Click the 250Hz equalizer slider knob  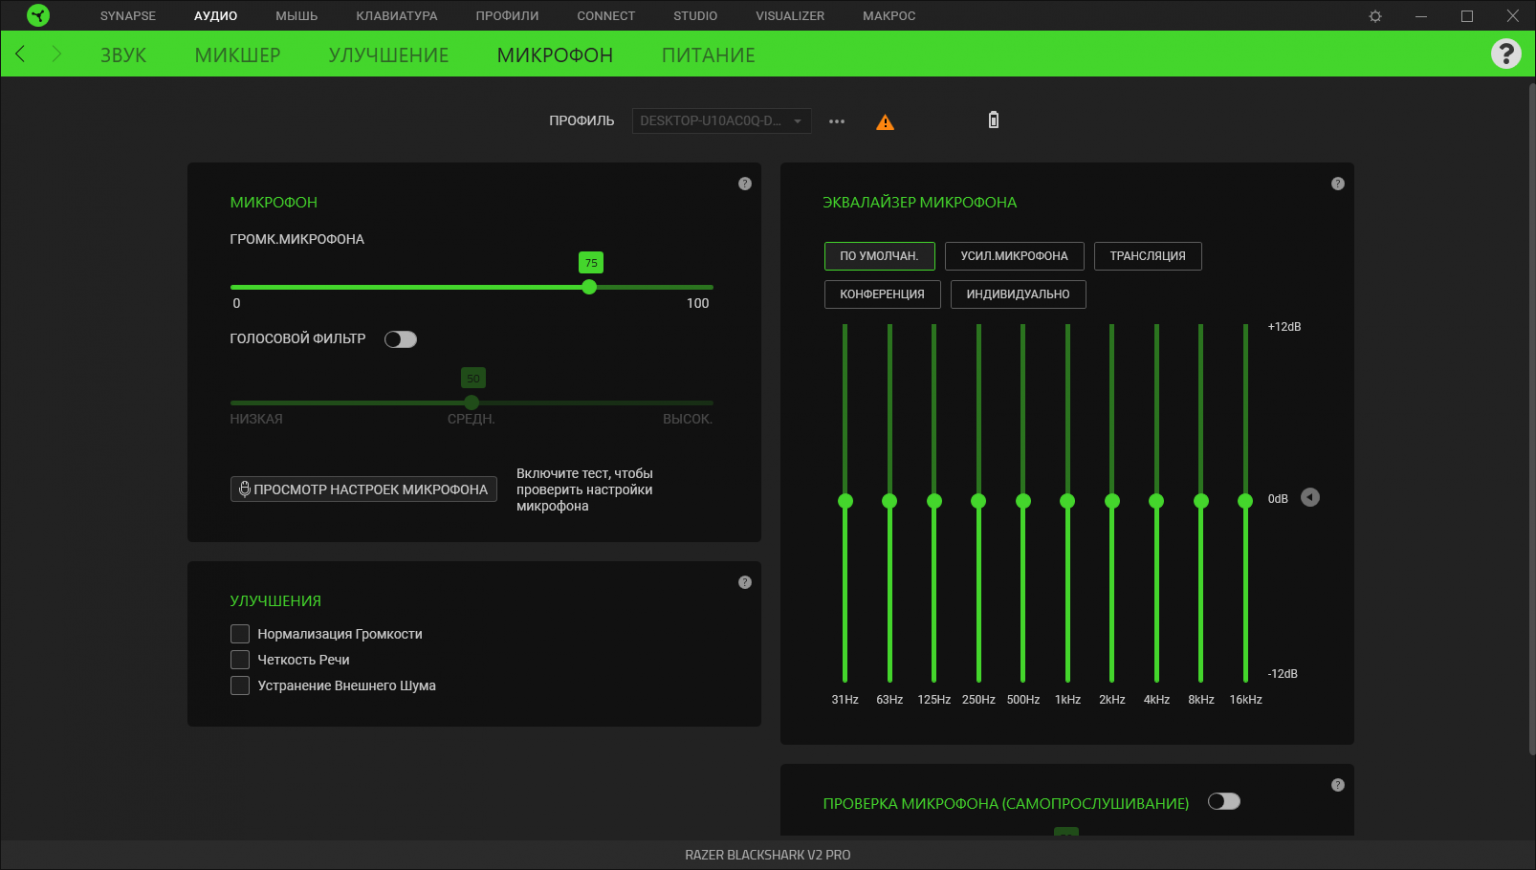click(979, 501)
